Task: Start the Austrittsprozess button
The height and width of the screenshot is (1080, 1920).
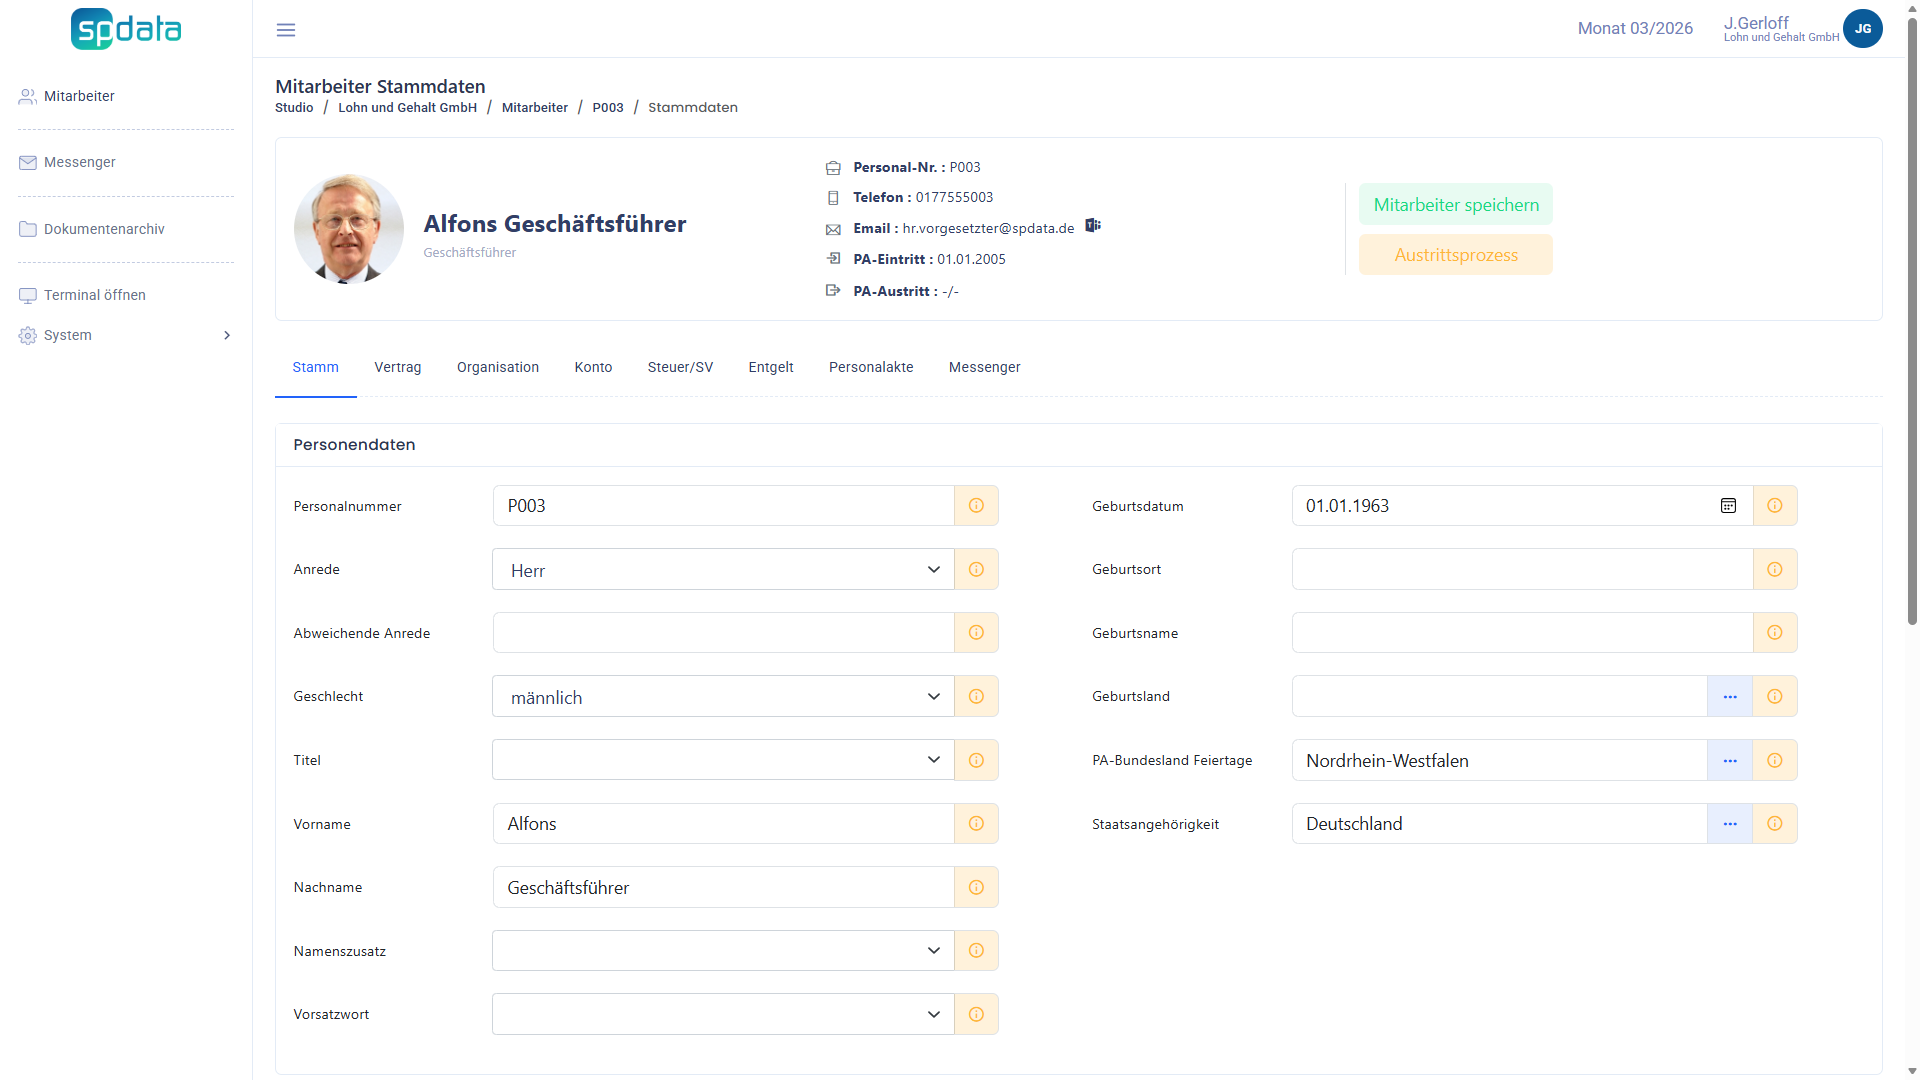Action: 1455,255
